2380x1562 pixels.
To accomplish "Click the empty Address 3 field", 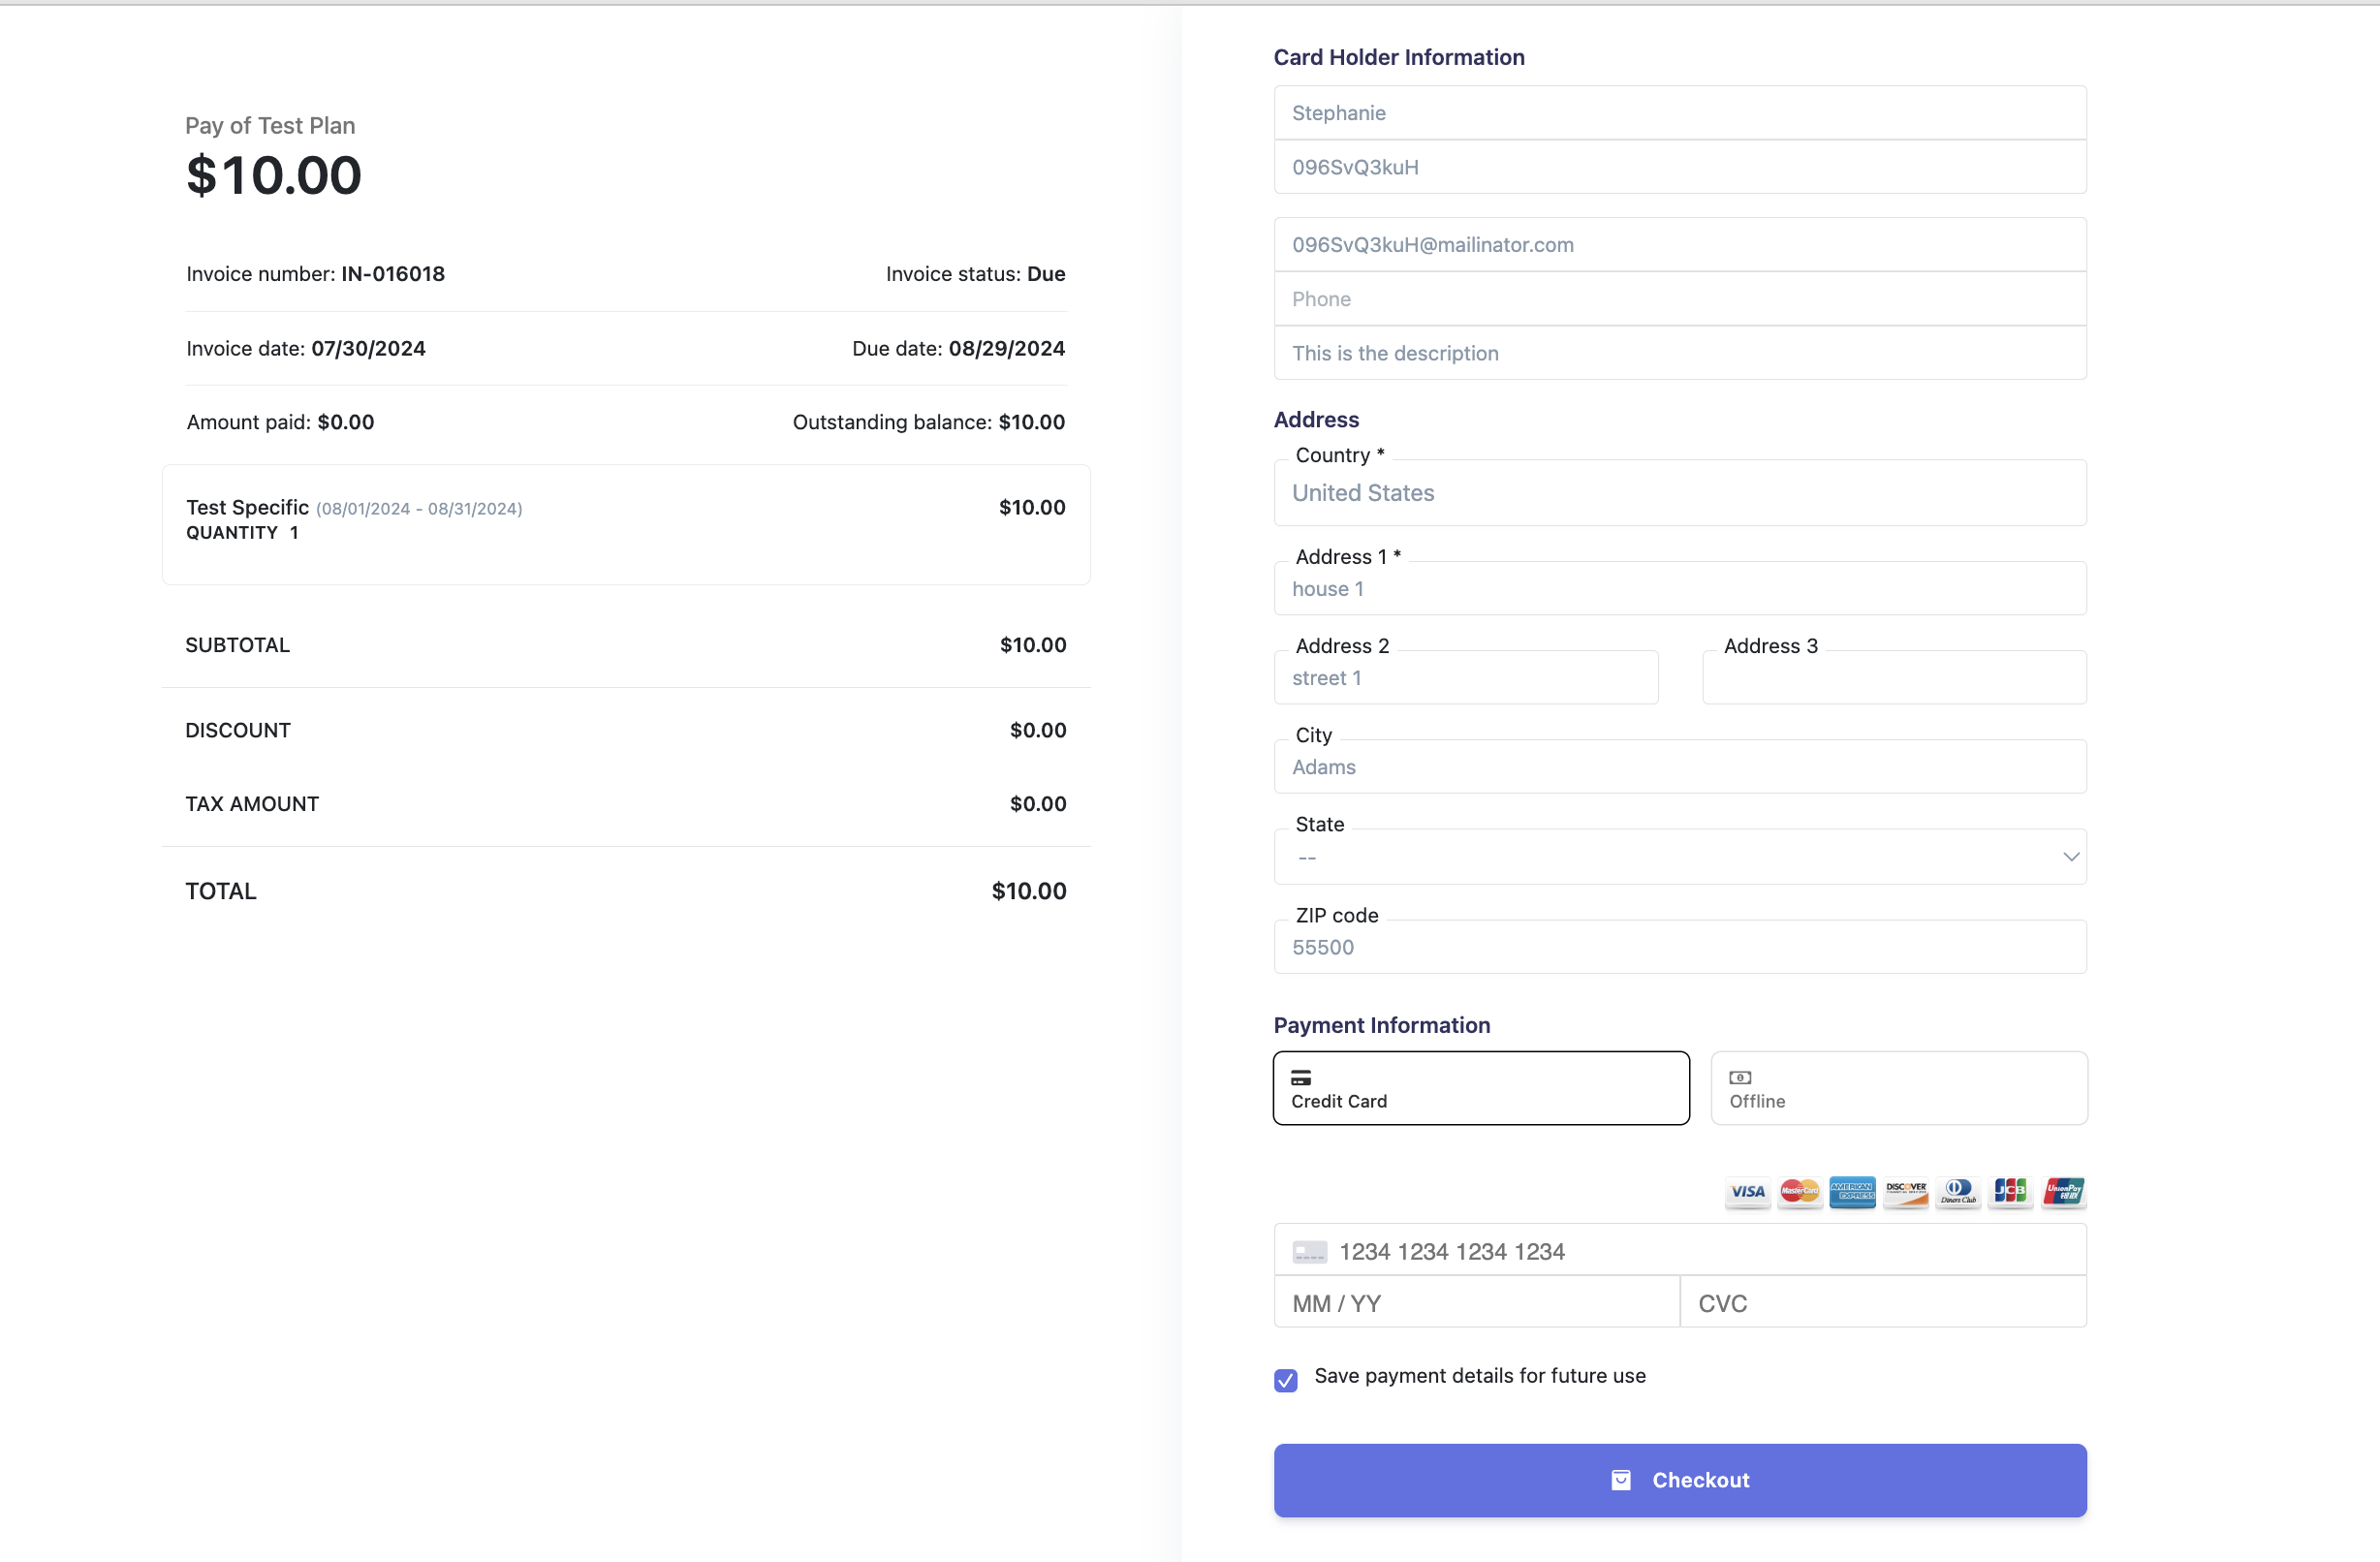I will 1894,678.
